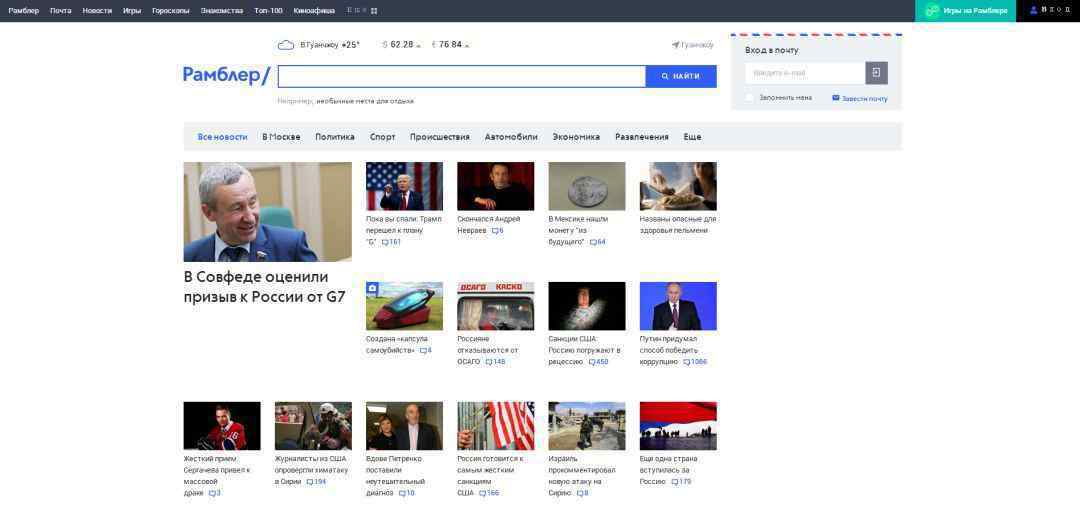
Task: Click the location arrow icon by Гуанчжоу
Action: (676, 45)
